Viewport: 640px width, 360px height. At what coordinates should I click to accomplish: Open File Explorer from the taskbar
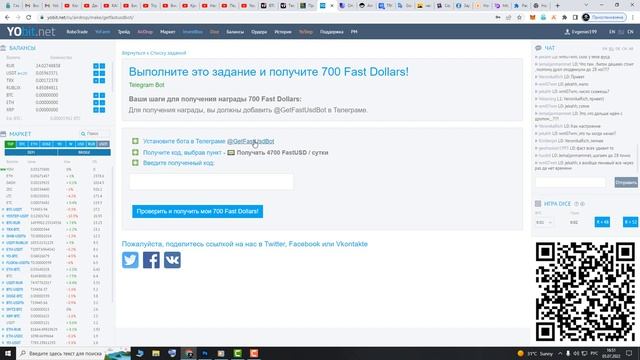point(156,353)
